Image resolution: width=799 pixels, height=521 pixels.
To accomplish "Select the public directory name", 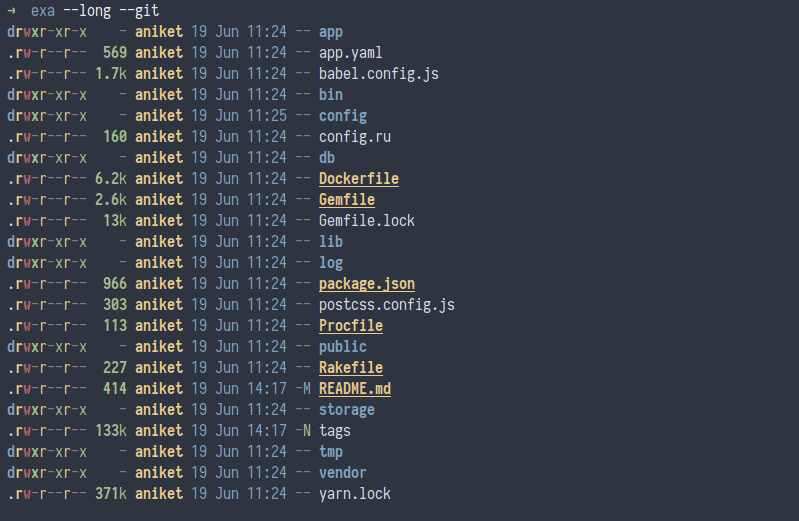I will (x=342, y=347).
